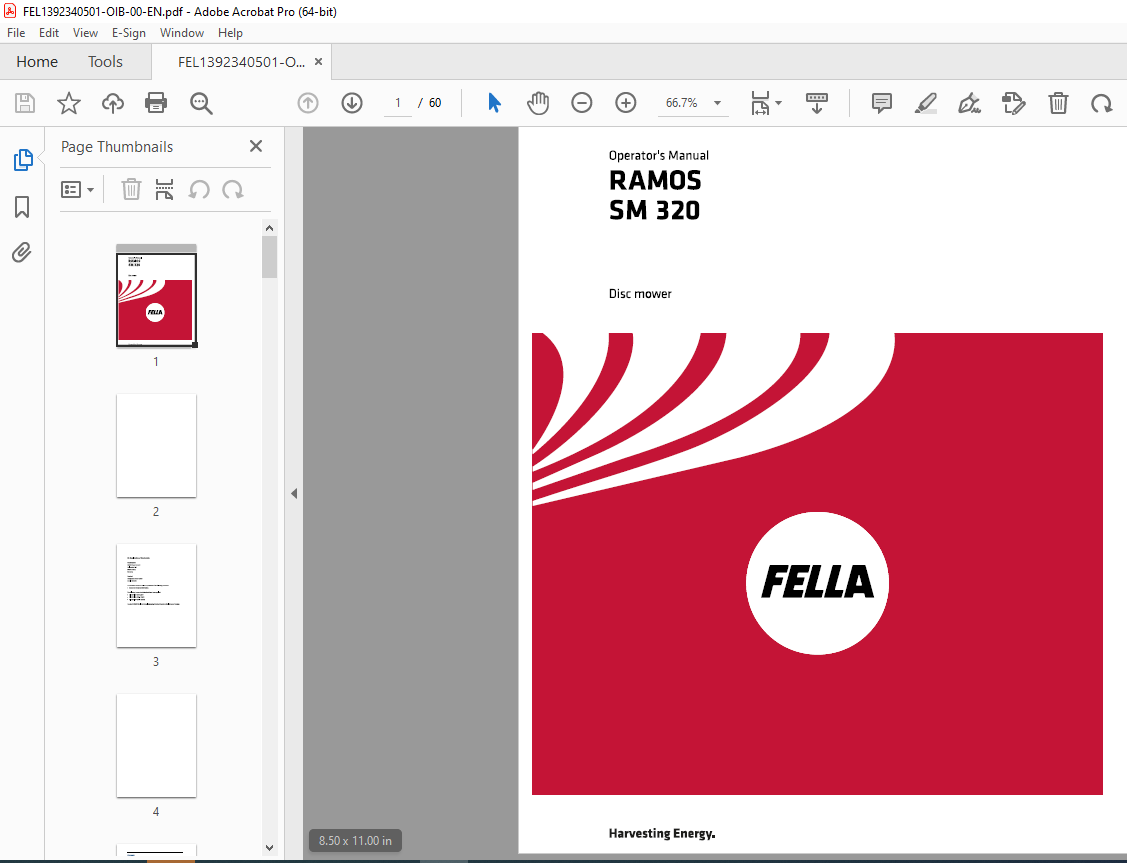Screen dimensions: 1127x863
Task: Open Page Thumbnails sidebar icon
Action: pyautogui.click(x=23, y=160)
